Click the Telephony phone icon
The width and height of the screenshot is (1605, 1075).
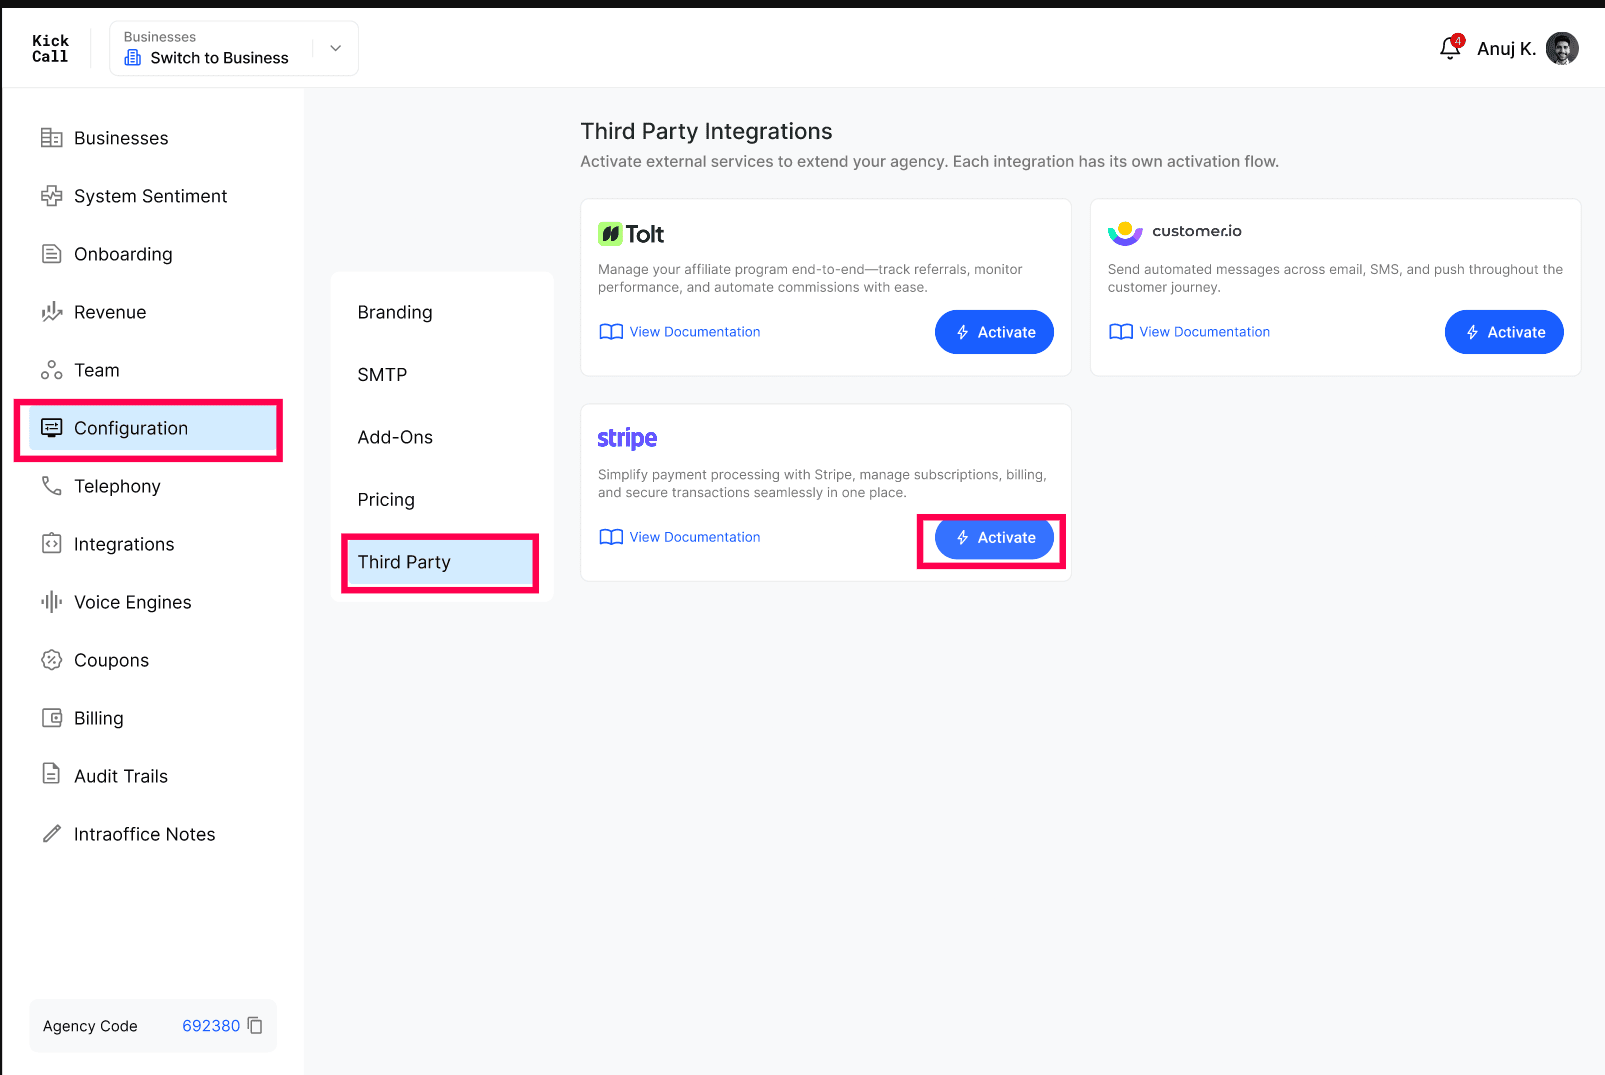pos(51,486)
